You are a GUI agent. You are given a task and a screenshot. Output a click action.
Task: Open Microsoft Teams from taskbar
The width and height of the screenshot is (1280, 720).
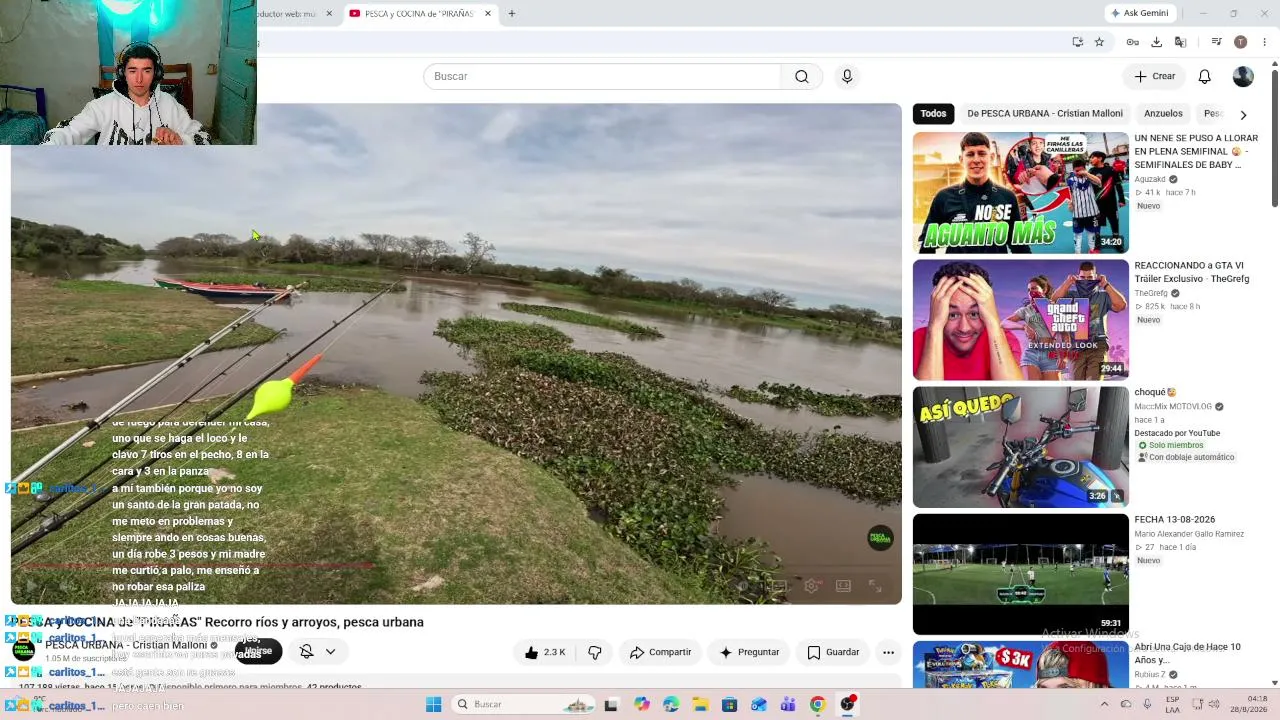789,705
